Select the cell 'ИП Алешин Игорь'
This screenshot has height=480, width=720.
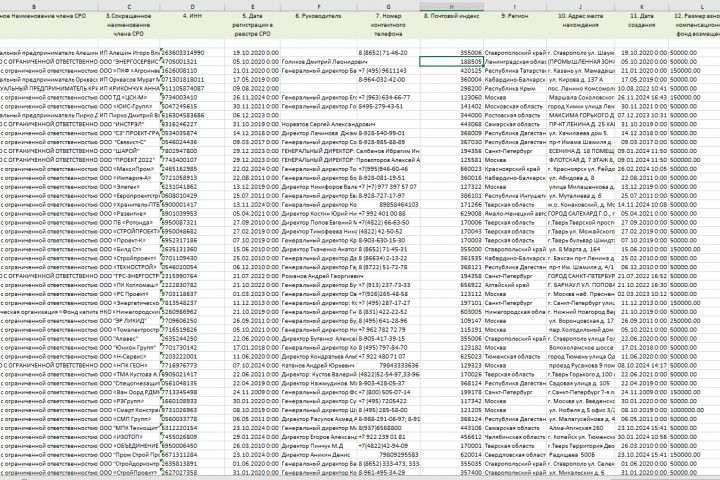[x=129, y=53]
